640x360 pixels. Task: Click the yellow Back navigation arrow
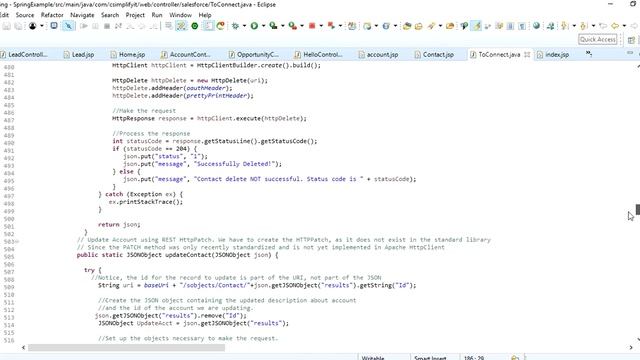615,26
